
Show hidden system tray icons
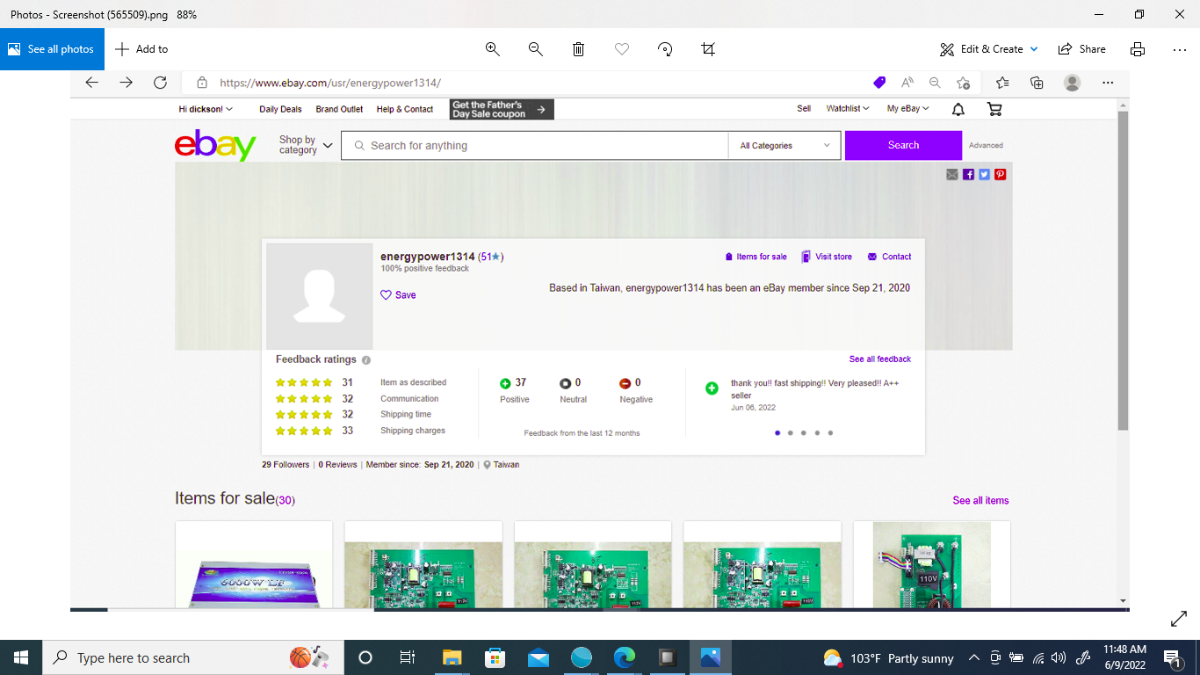973,657
